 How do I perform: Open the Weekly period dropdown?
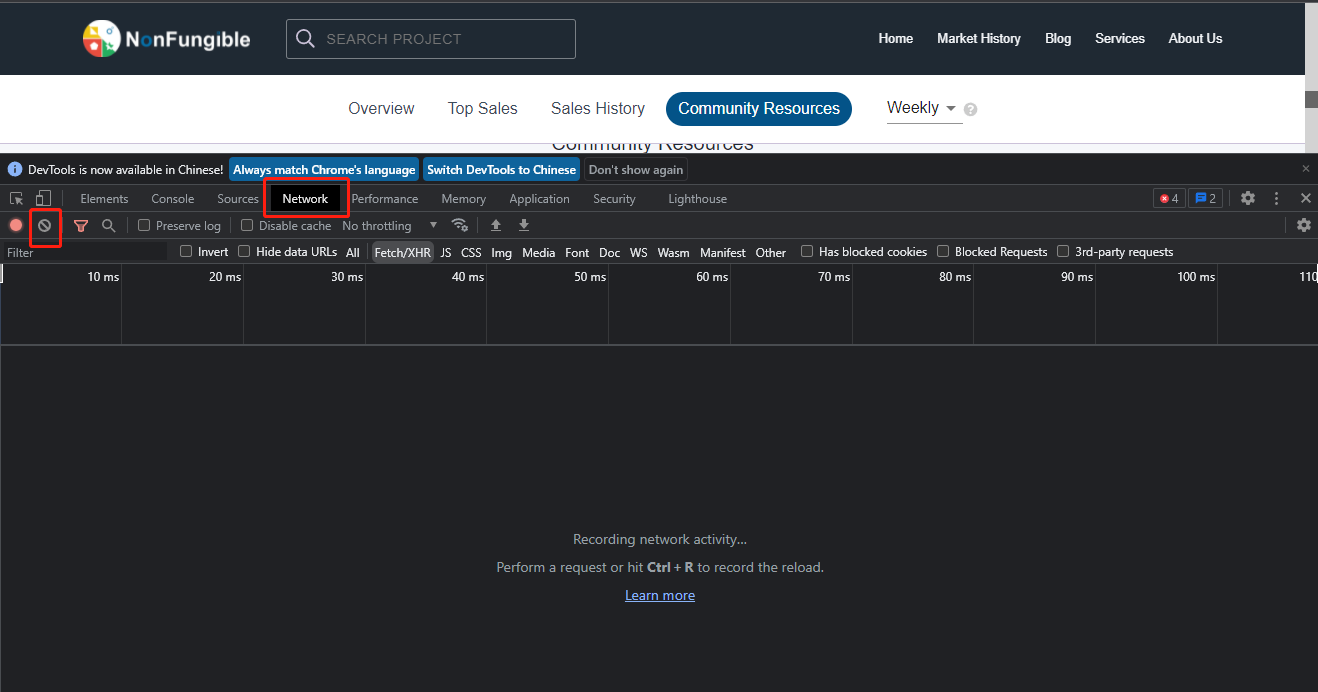tap(922, 108)
